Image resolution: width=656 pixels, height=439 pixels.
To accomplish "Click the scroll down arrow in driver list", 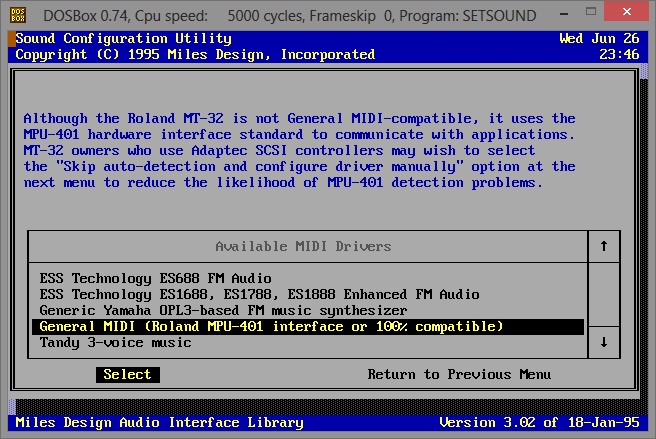I will (604, 342).
